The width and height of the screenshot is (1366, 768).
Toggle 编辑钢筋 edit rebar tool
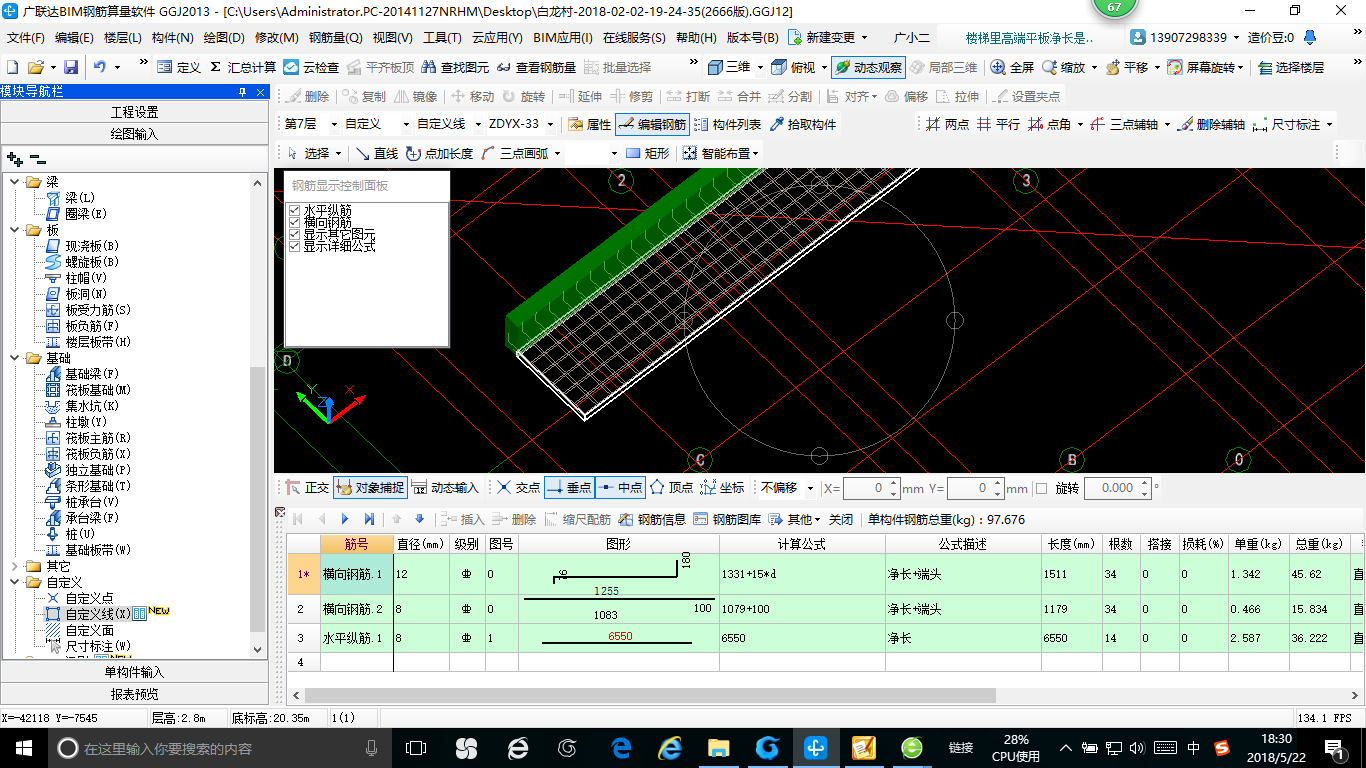tap(652, 124)
